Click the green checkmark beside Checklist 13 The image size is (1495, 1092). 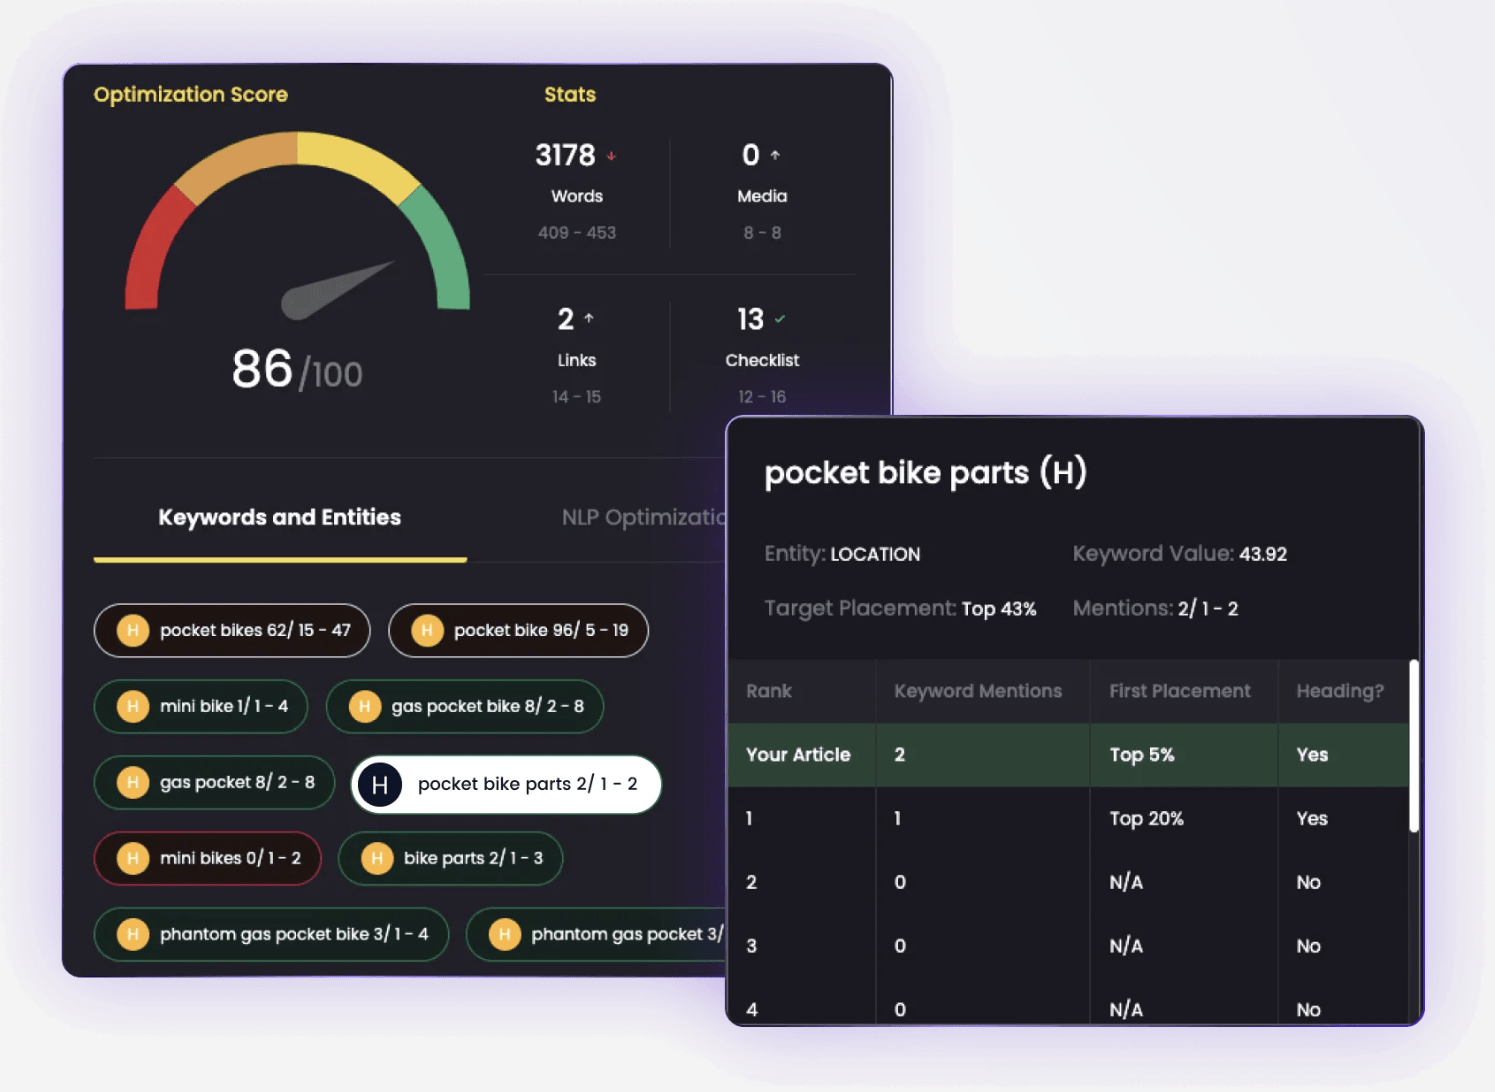(780, 319)
